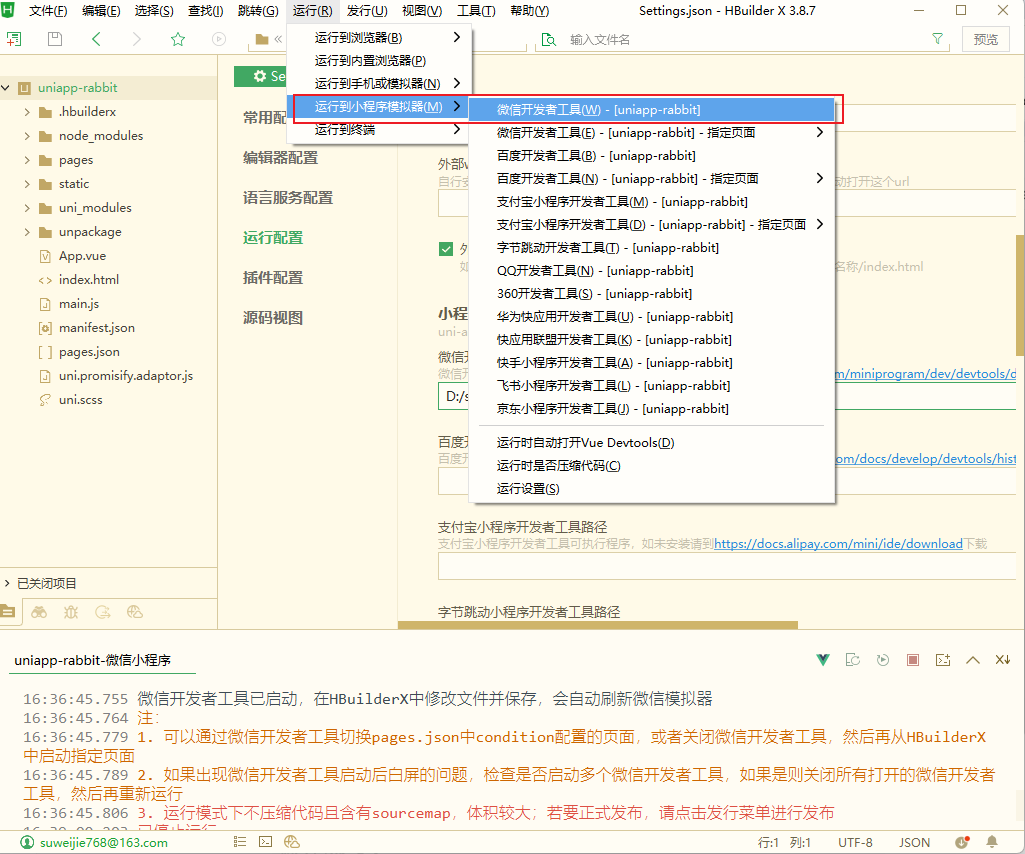Click the list icon in status bar
Image resolution: width=1025 pixels, height=854 pixels.
coord(240,842)
